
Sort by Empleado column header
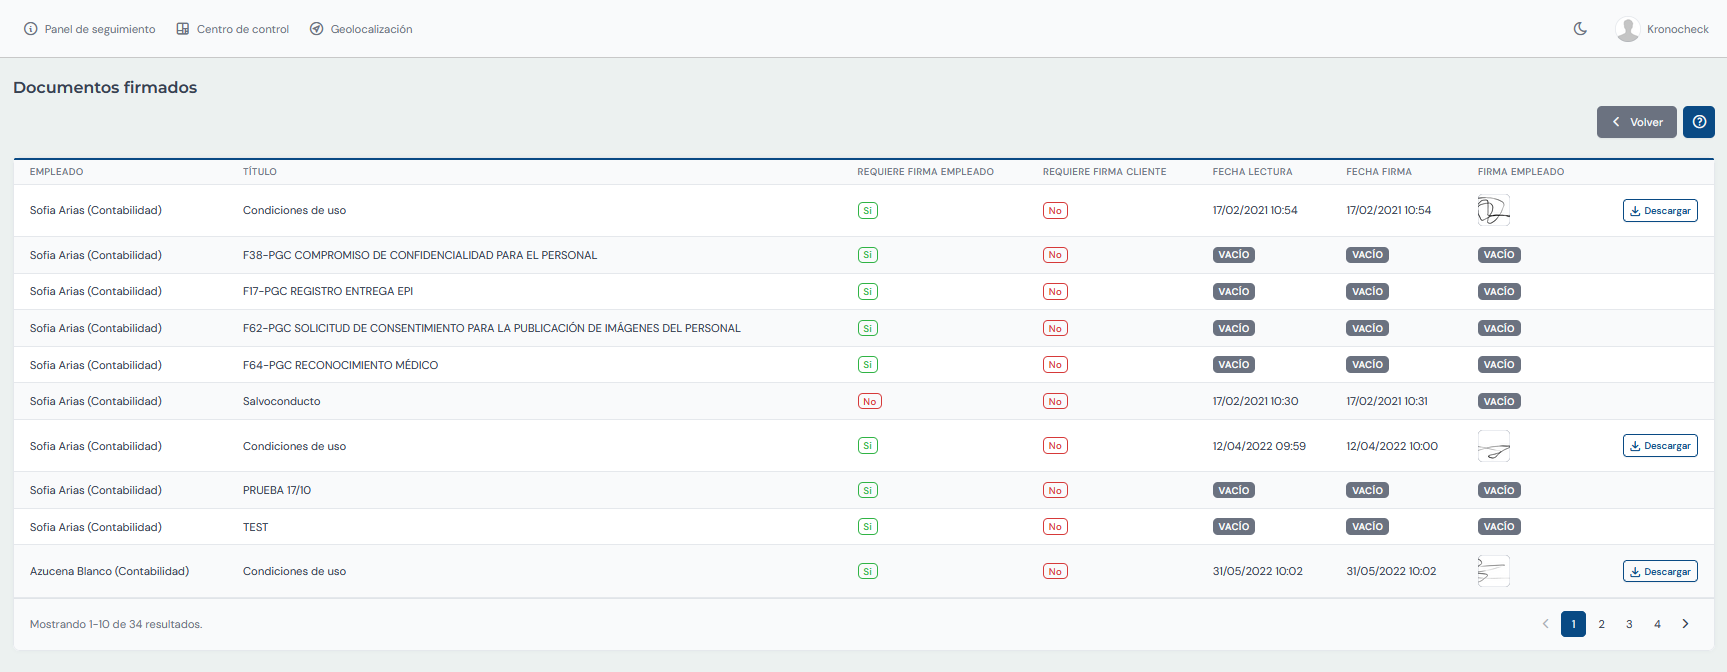56,172
